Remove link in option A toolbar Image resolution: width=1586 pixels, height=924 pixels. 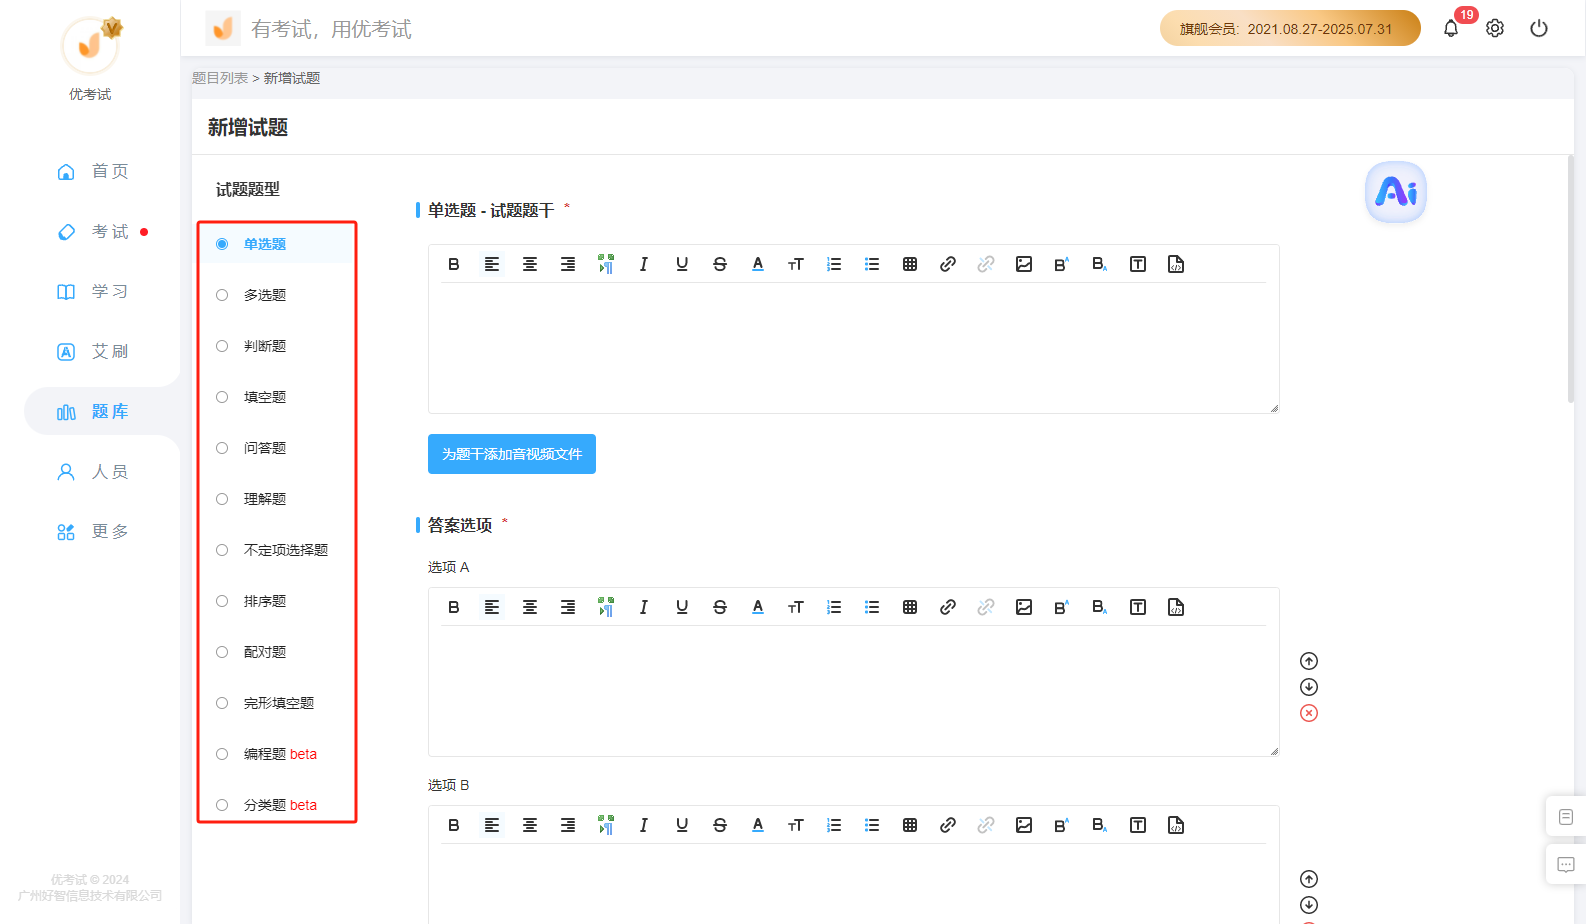pos(986,607)
